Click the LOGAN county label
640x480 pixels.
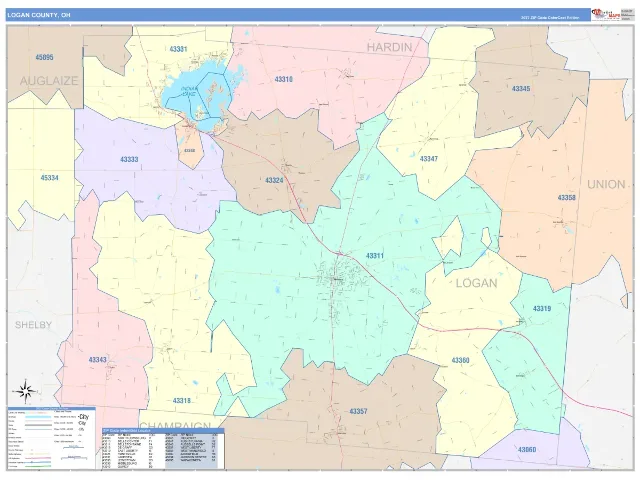click(476, 283)
